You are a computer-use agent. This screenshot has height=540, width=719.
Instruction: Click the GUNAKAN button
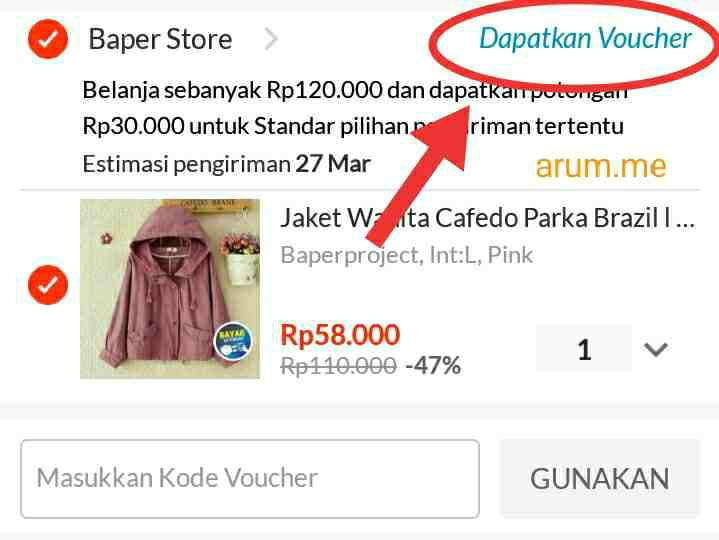(600, 479)
